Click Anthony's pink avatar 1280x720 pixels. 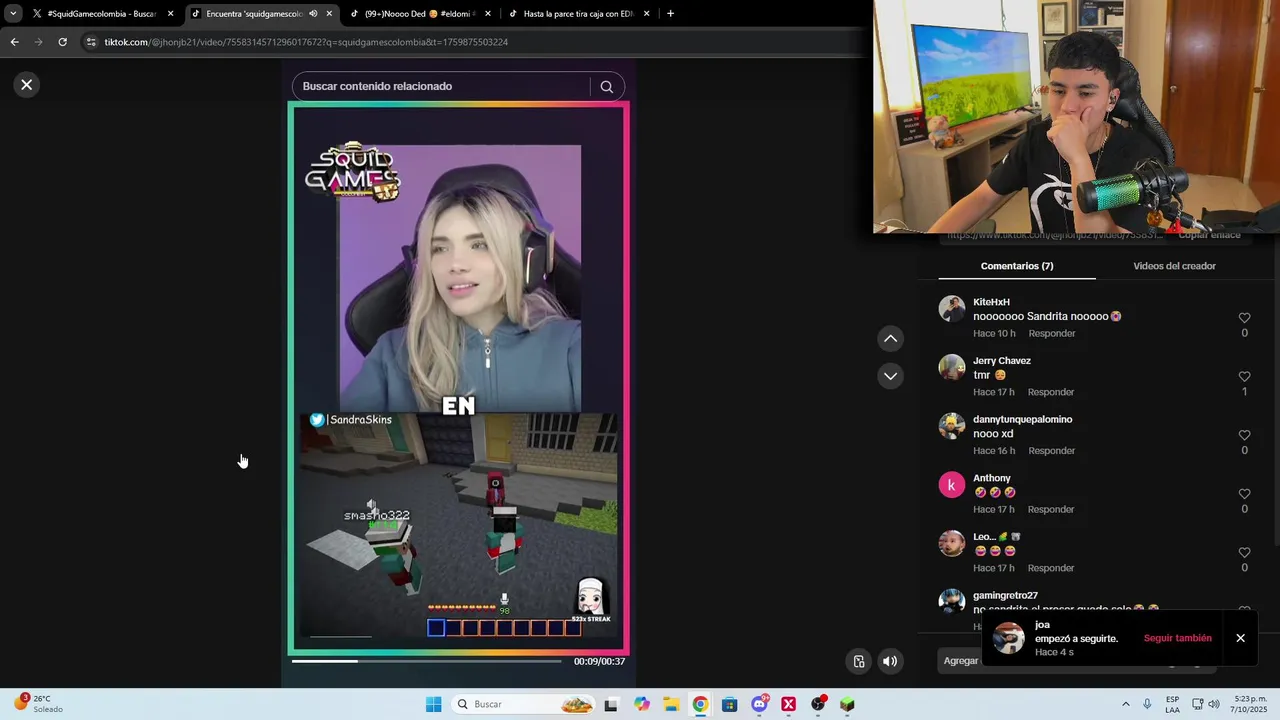coord(952,485)
